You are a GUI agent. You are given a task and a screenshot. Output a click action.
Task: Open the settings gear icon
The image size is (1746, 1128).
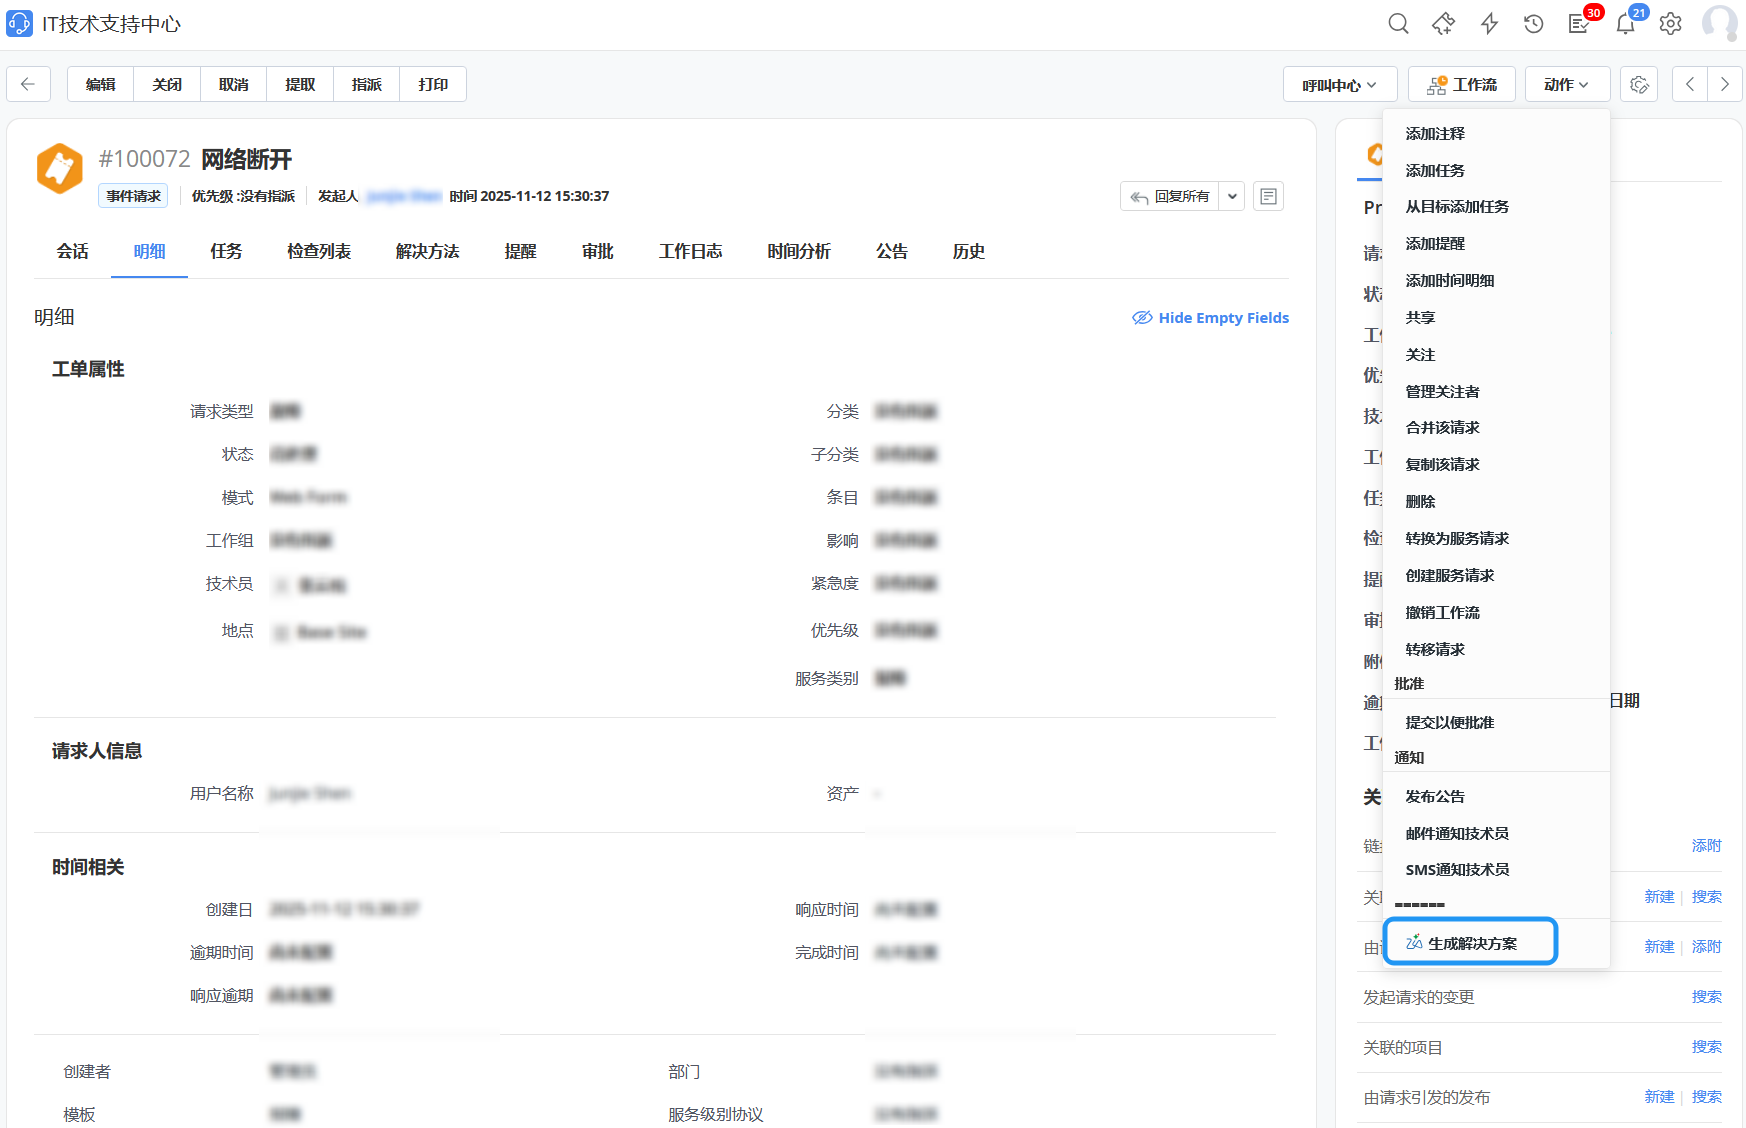(1670, 24)
